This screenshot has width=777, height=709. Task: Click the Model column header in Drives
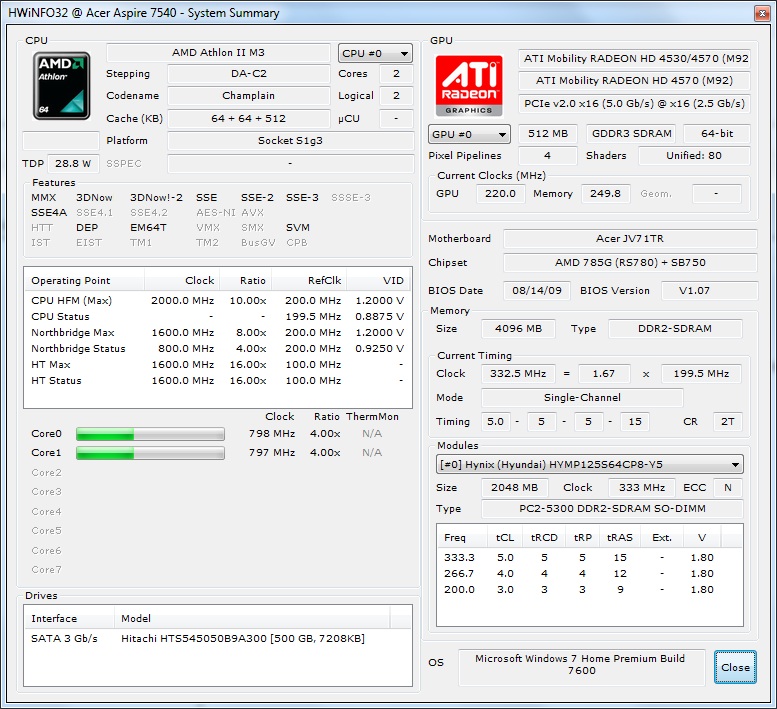(x=252, y=618)
